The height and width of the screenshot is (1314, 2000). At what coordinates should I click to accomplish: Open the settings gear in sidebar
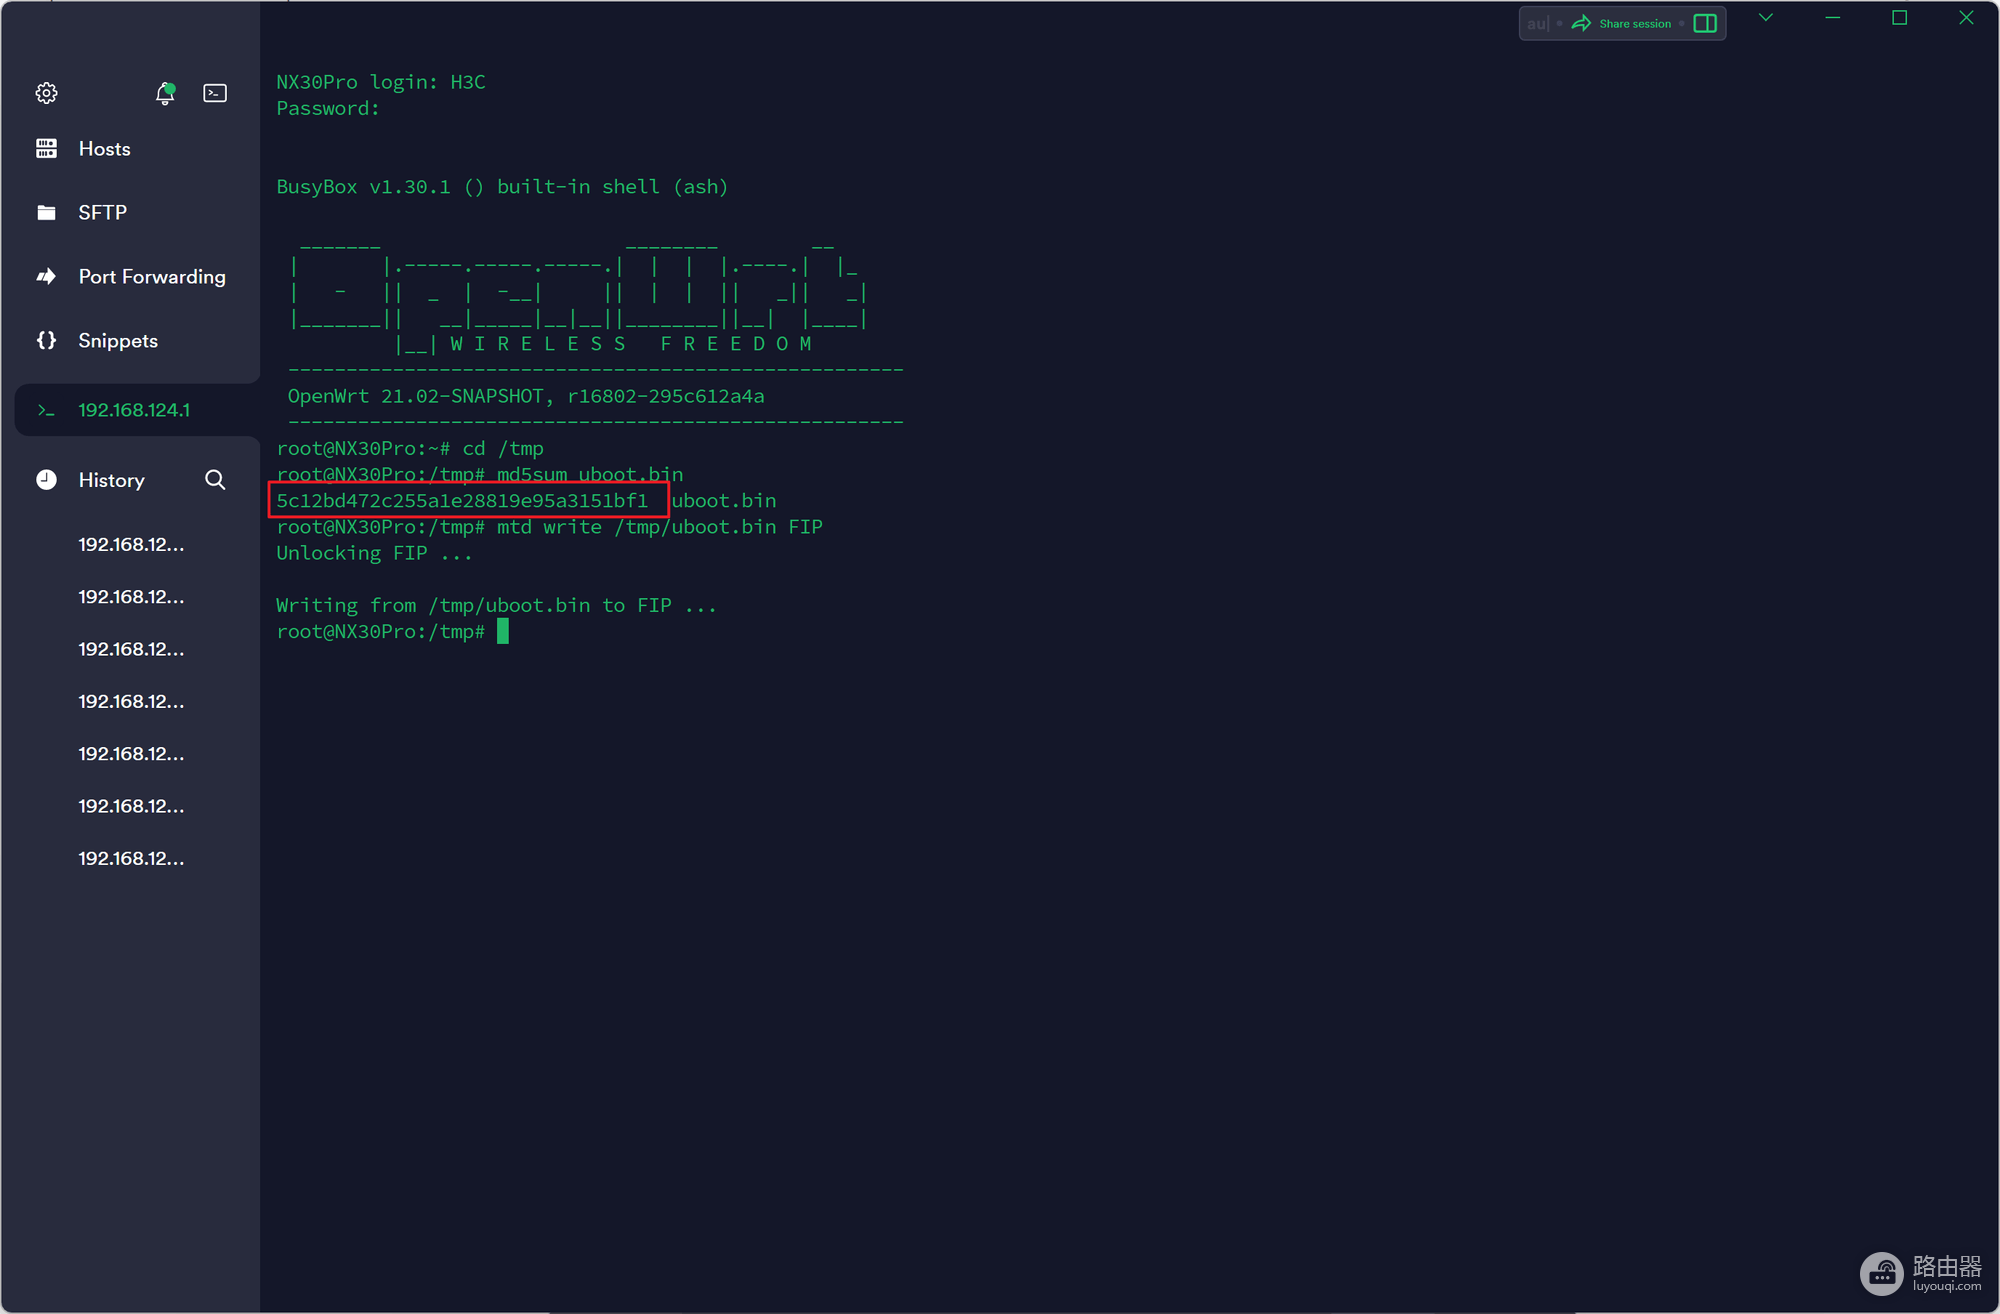tap(46, 93)
